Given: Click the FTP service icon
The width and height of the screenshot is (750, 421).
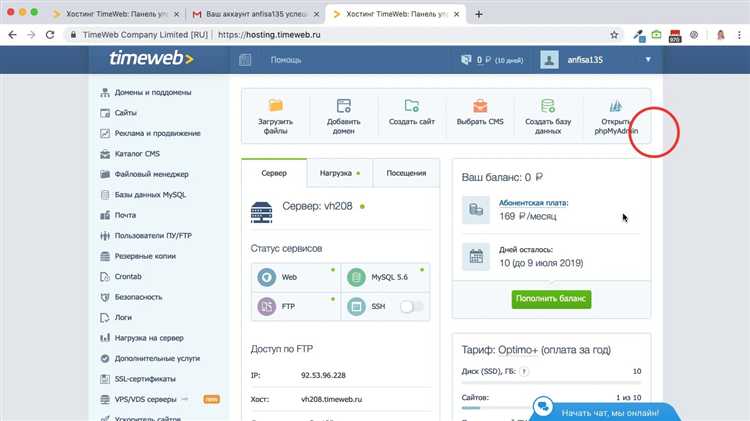Looking at the screenshot, I should (x=266, y=306).
